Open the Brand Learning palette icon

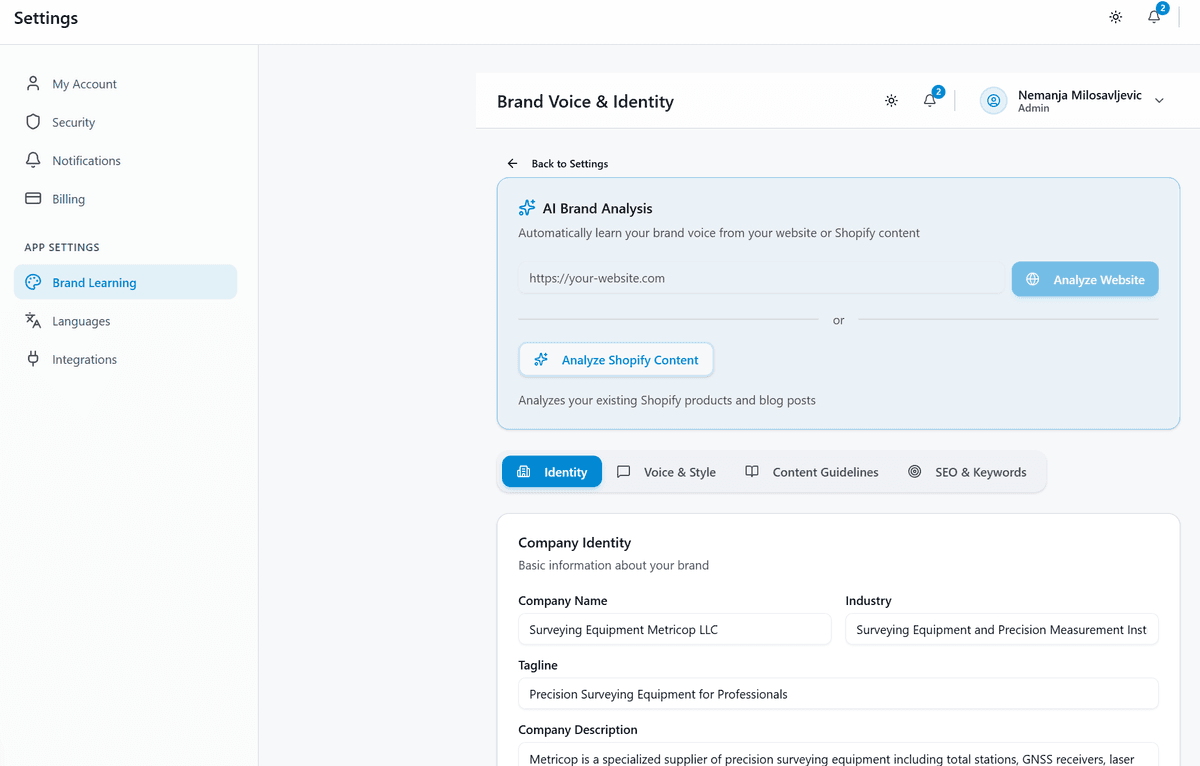point(33,282)
